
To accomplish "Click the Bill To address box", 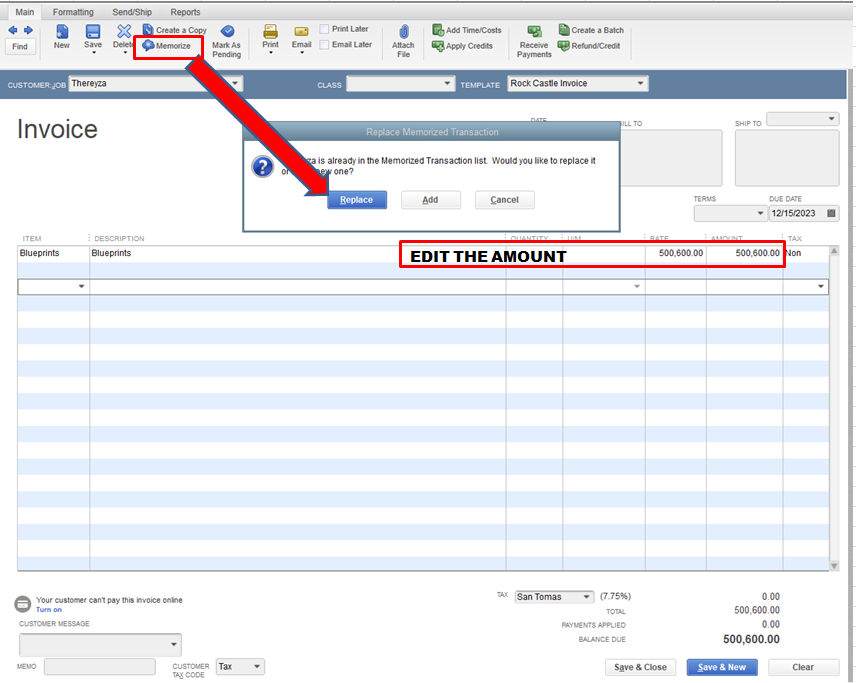I will click(671, 158).
